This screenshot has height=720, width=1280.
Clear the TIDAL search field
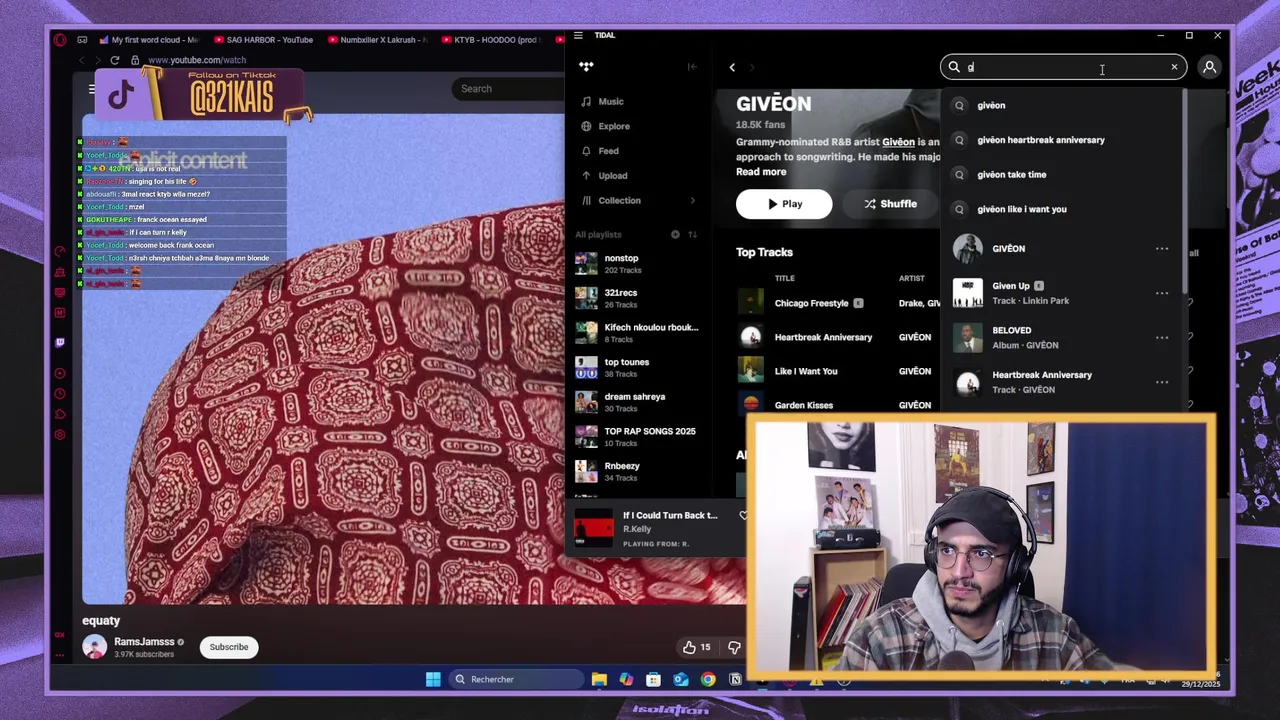(x=1174, y=67)
